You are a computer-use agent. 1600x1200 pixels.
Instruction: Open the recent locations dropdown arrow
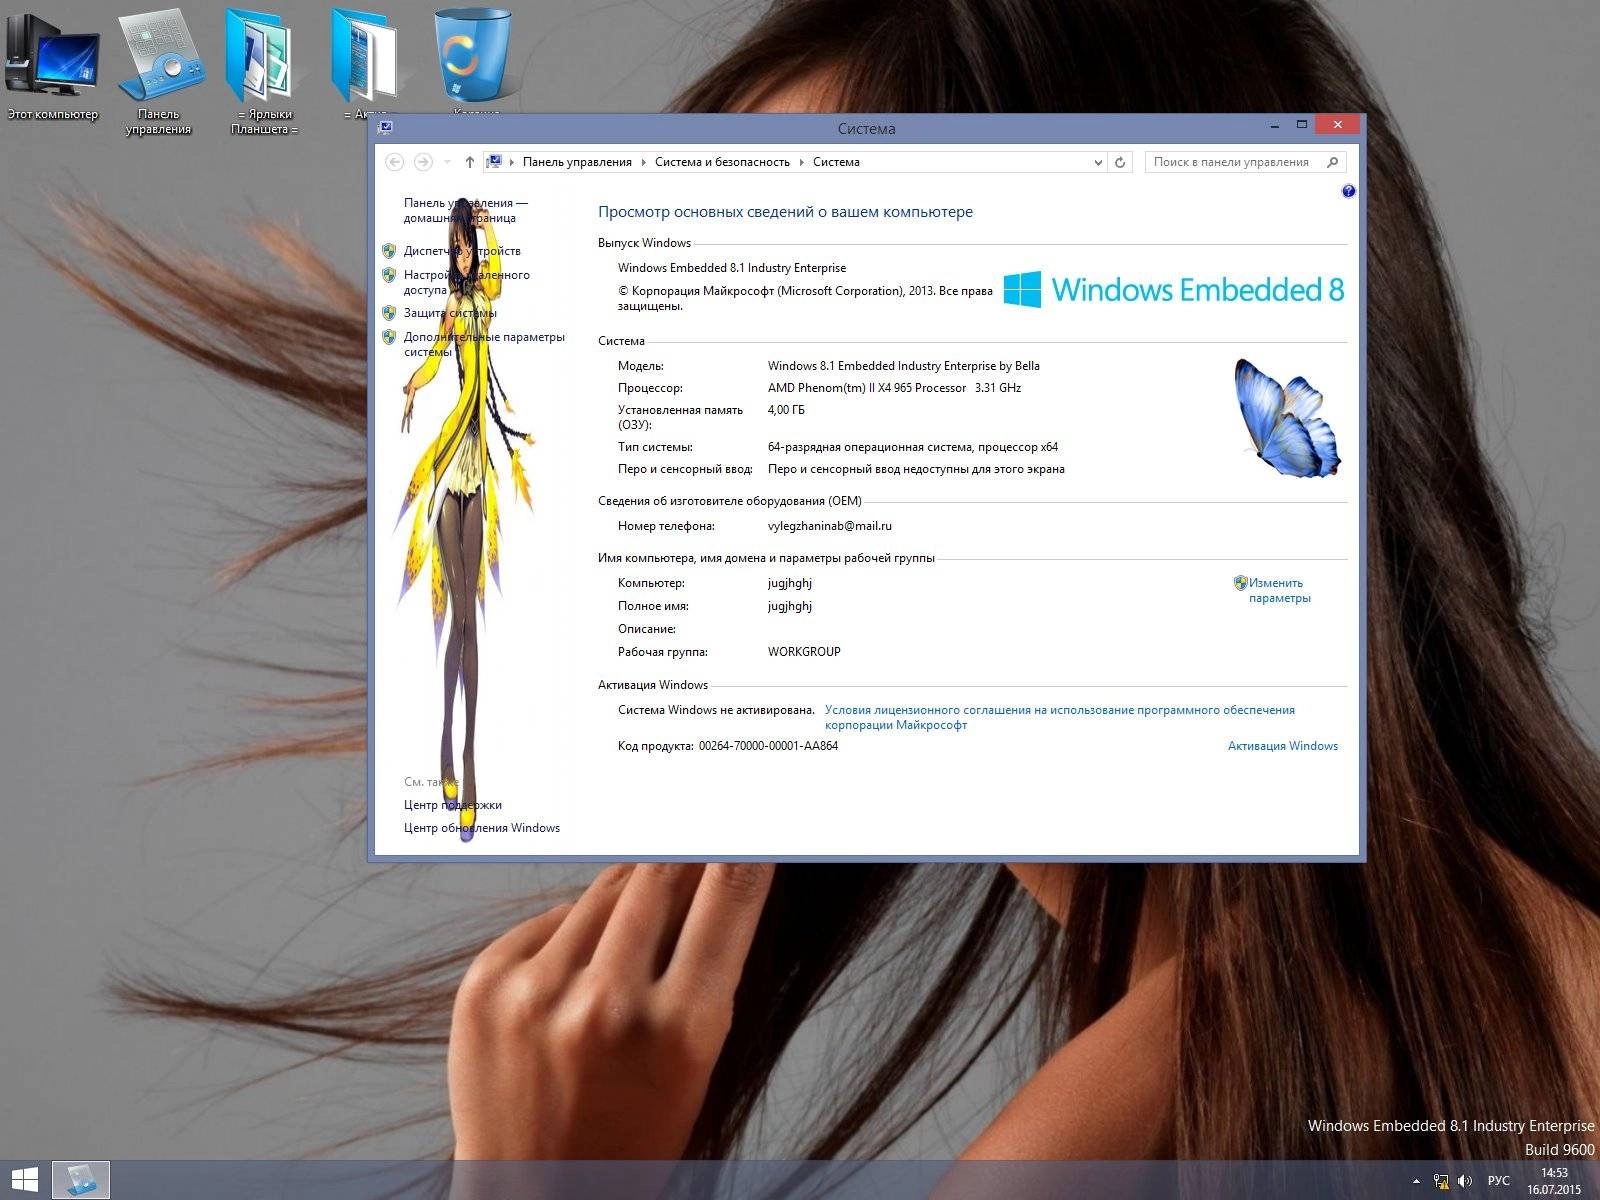(447, 162)
